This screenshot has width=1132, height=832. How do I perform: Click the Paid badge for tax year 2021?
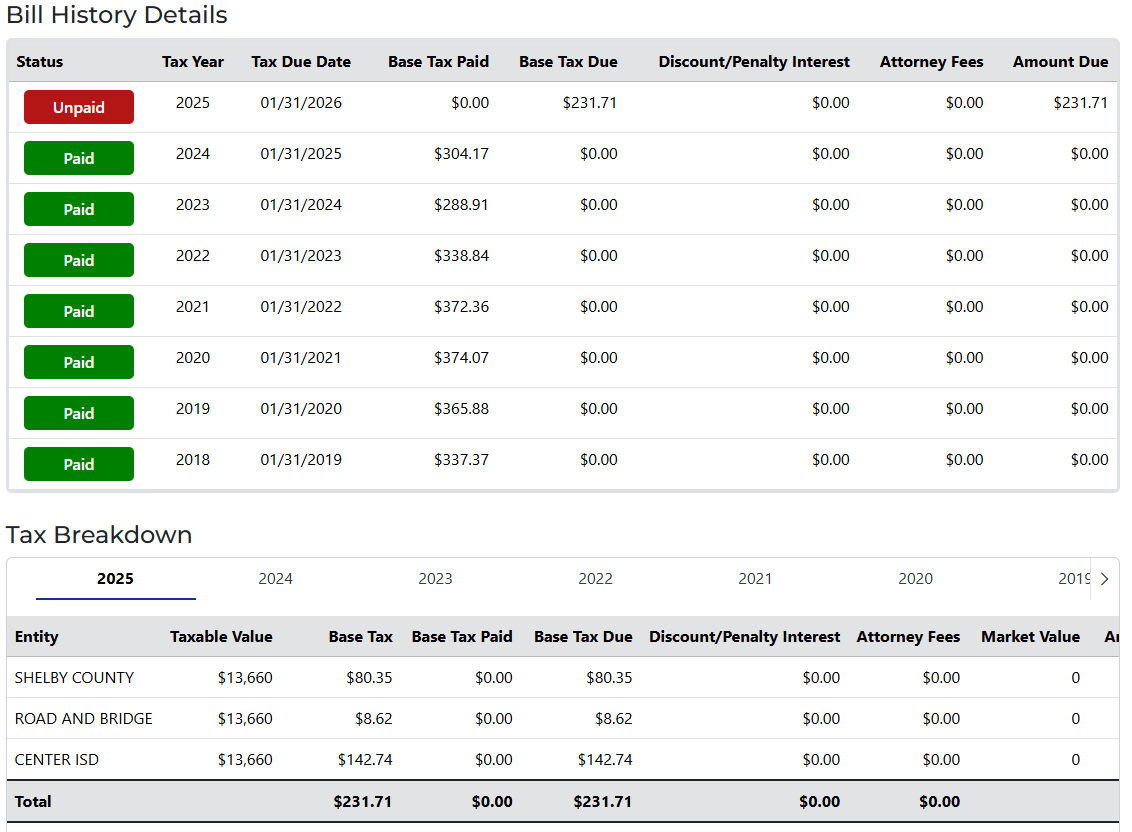pyautogui.click(x=79, y=311)
